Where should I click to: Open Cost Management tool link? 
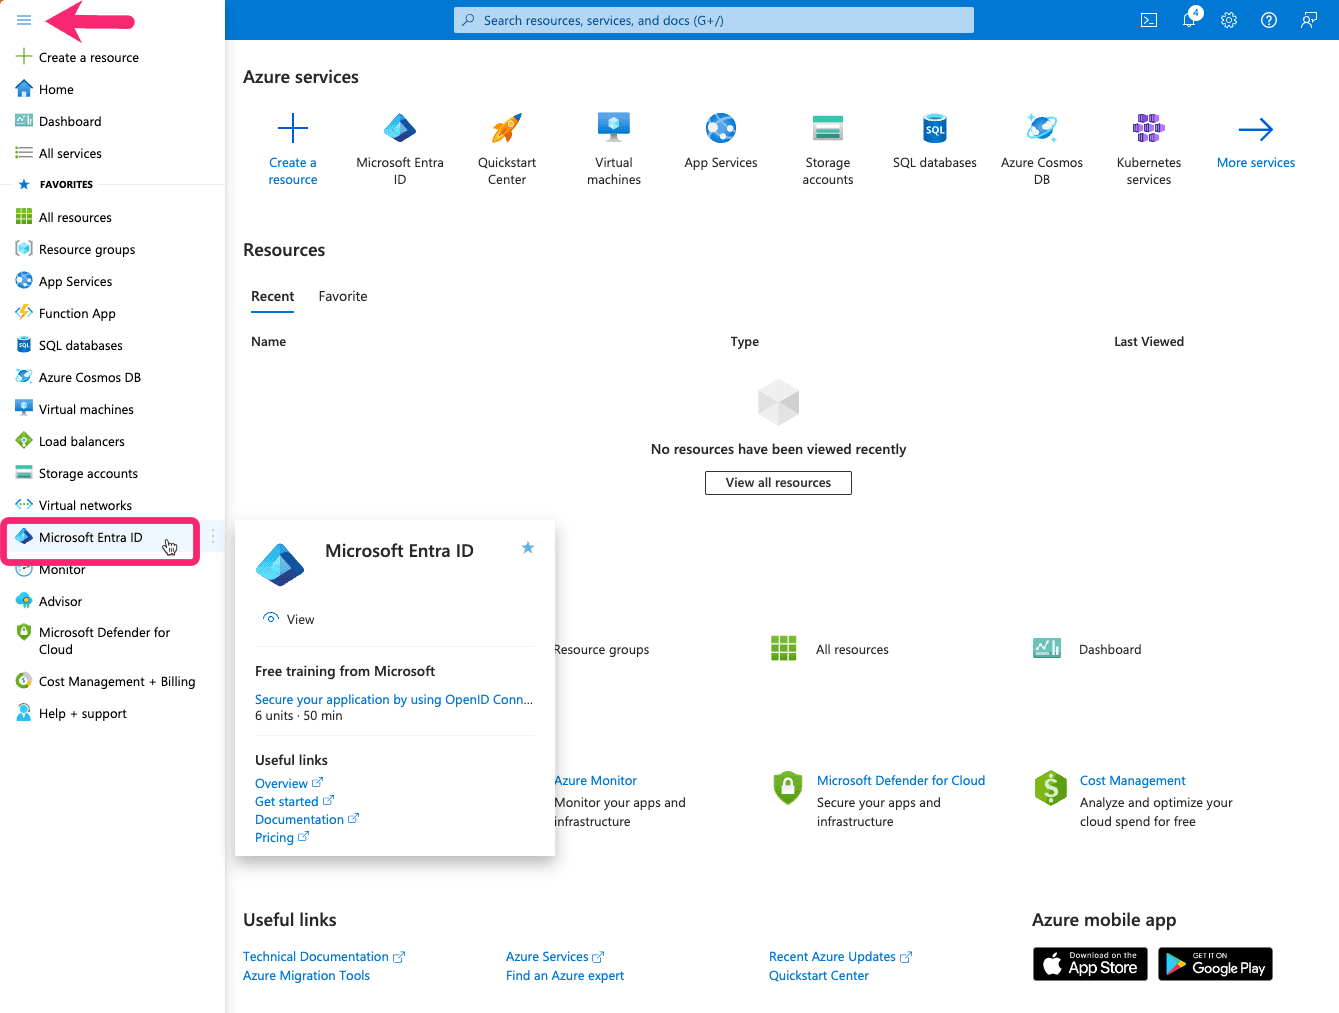(1132, 780)
